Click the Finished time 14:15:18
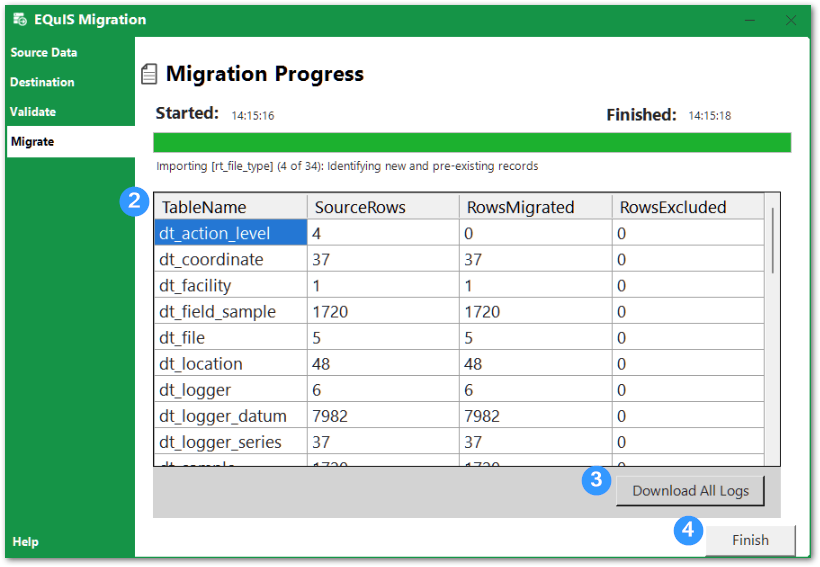Image resolution: width=820 pixels, height=567 pixels. pos(710,116)
